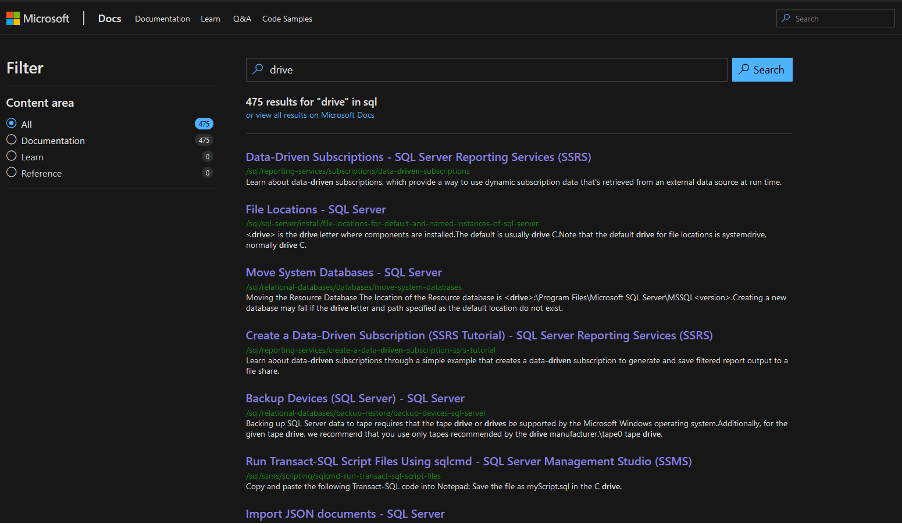Open the Docs home link
The height and width of the screenshot is (524, 902).
(x=109, y=18)
